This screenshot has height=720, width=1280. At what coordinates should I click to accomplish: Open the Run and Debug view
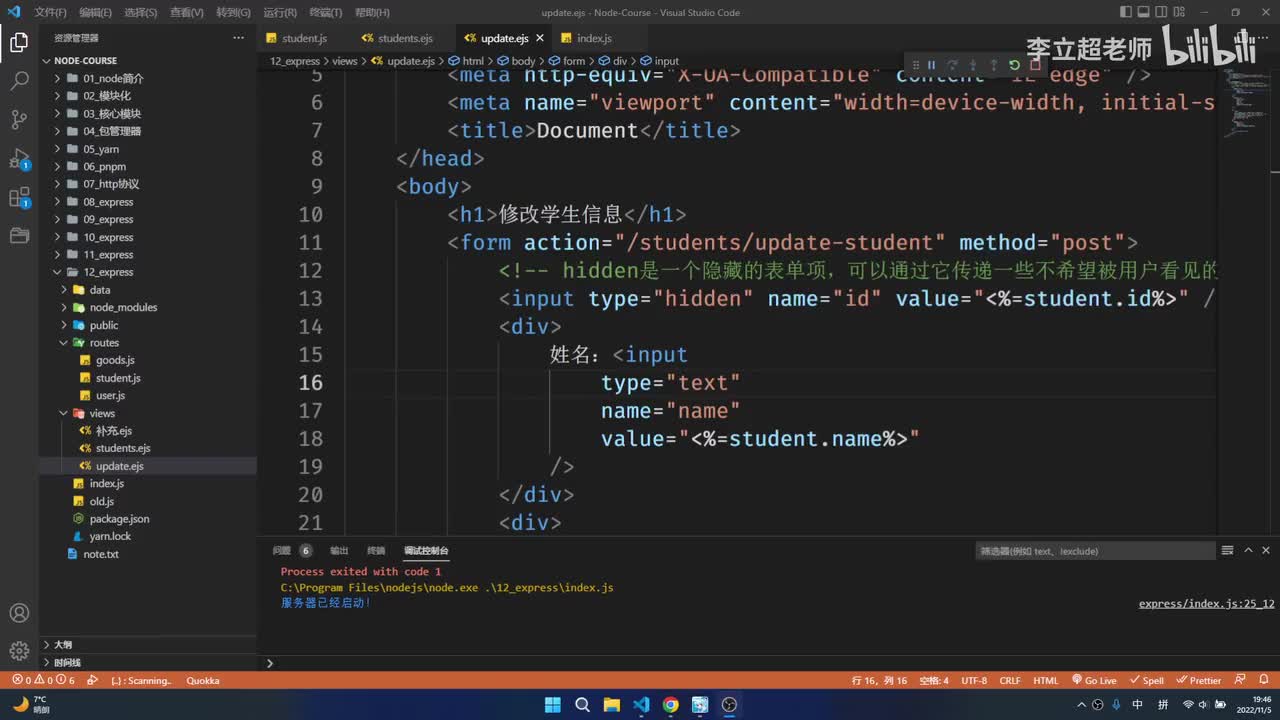pos(19,159)
